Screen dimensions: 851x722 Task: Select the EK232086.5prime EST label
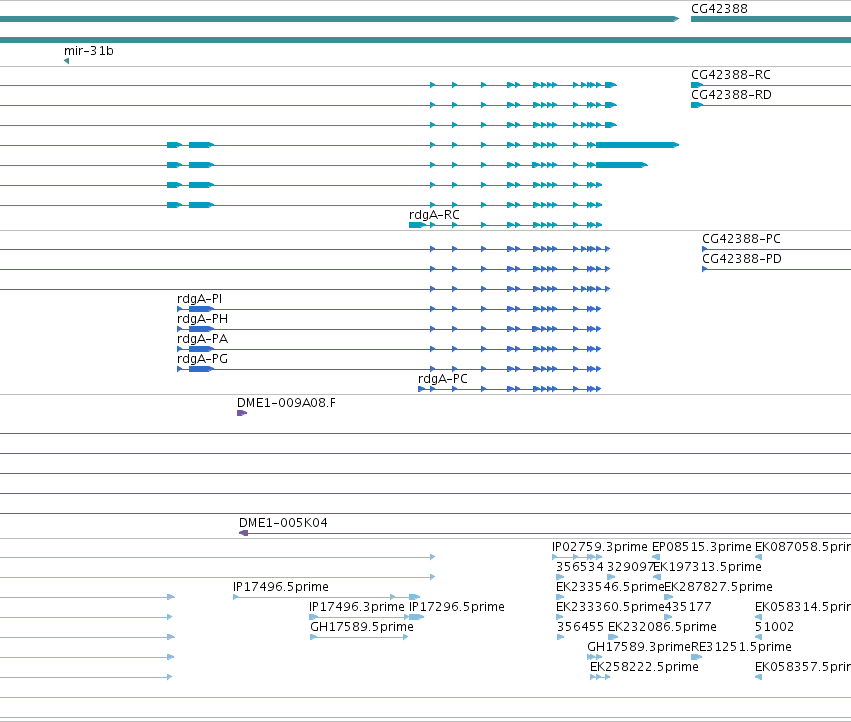(662, 627)
